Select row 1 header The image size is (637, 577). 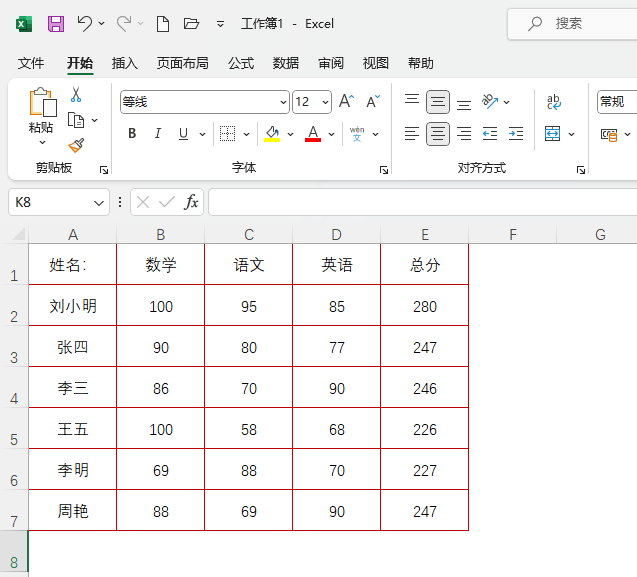[14, 265]
